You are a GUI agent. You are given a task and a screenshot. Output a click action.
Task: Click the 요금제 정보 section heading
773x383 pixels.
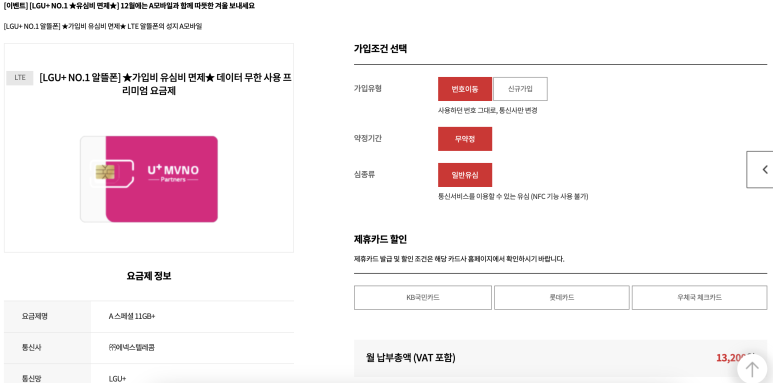click(x=149, y=276)
